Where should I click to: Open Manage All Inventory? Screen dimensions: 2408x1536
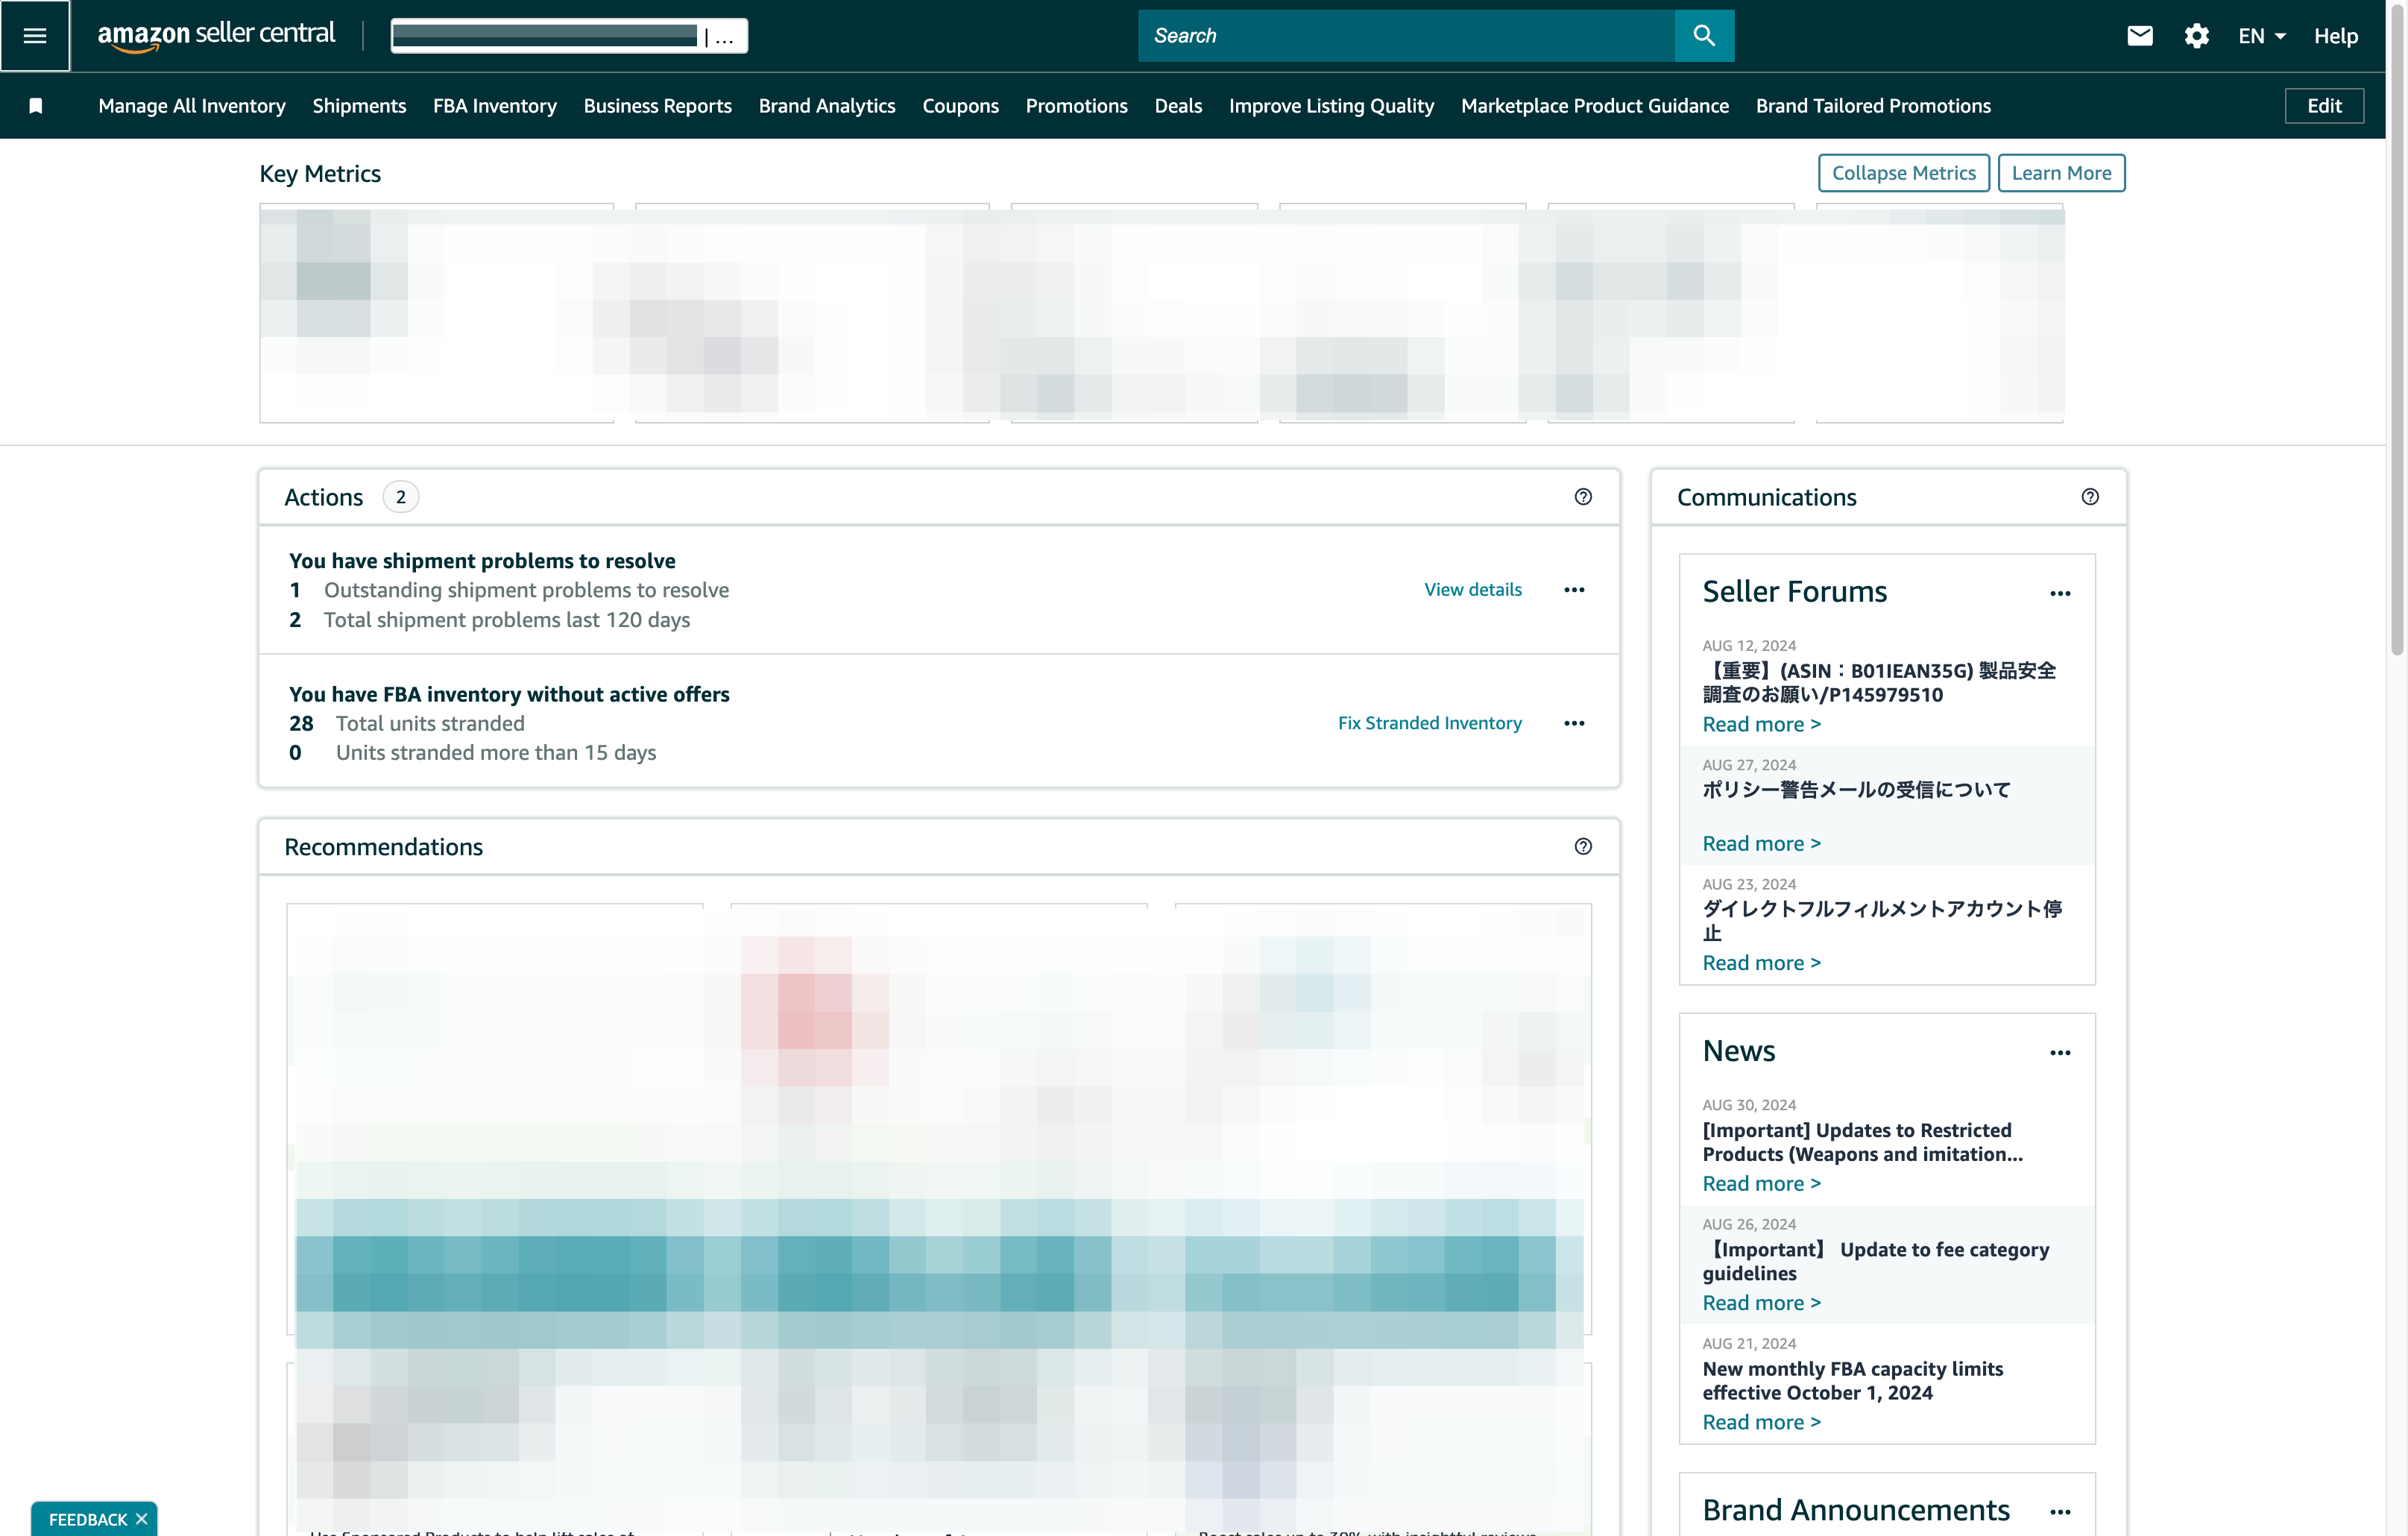[x=192, y=106]
